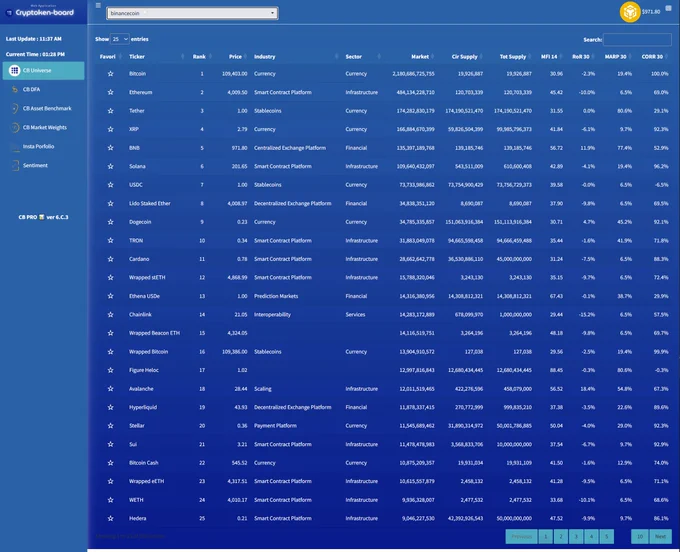Click the Sentiment sidebar icon
This screenshot has height=552, width=680.
[x=15, y=165]
